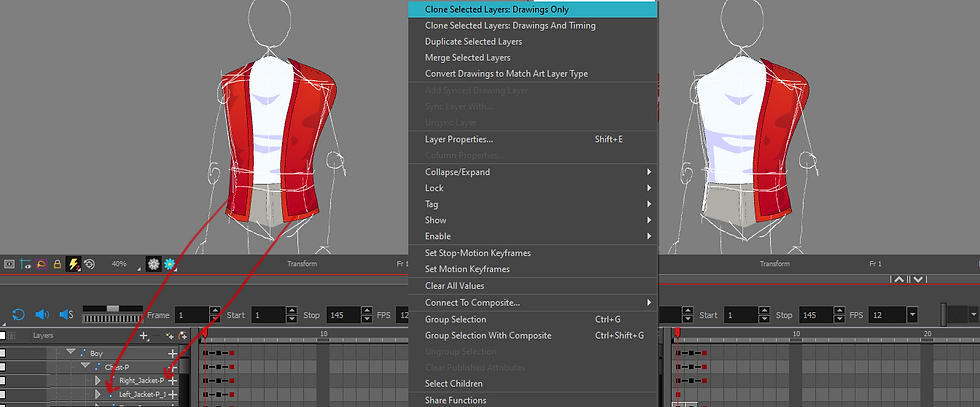Click the minus delete layer icon
The image size is (980, 407).
click(x=157, y=336)
